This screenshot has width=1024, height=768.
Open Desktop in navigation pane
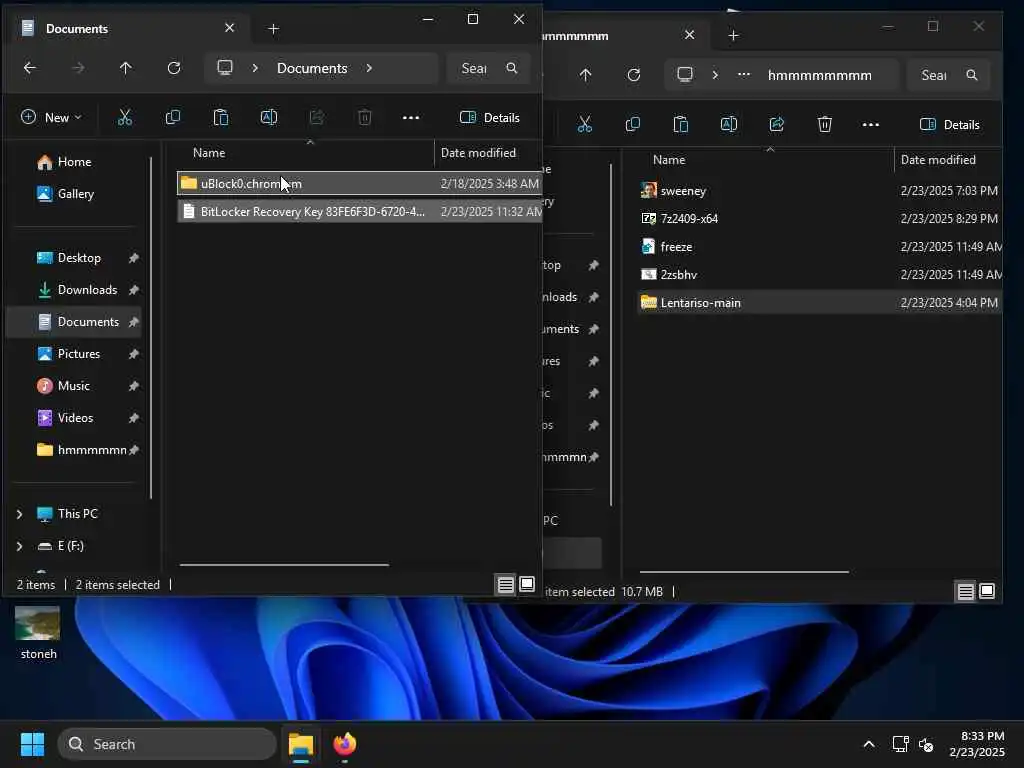78,258
